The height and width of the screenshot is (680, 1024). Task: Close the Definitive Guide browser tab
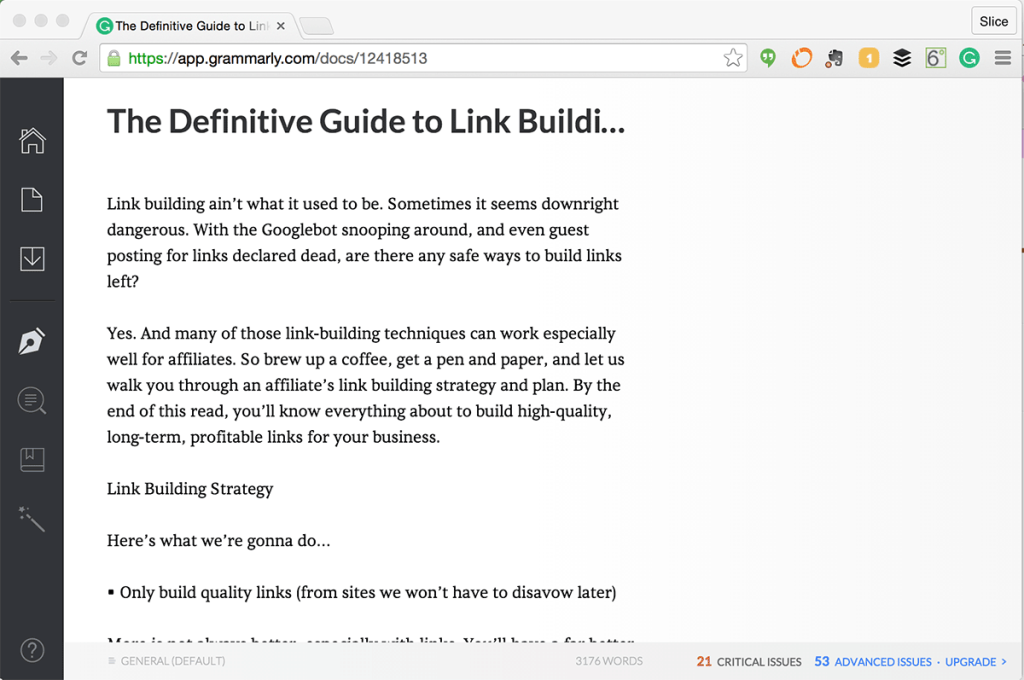pyautogui.click(x=281, y=26)
